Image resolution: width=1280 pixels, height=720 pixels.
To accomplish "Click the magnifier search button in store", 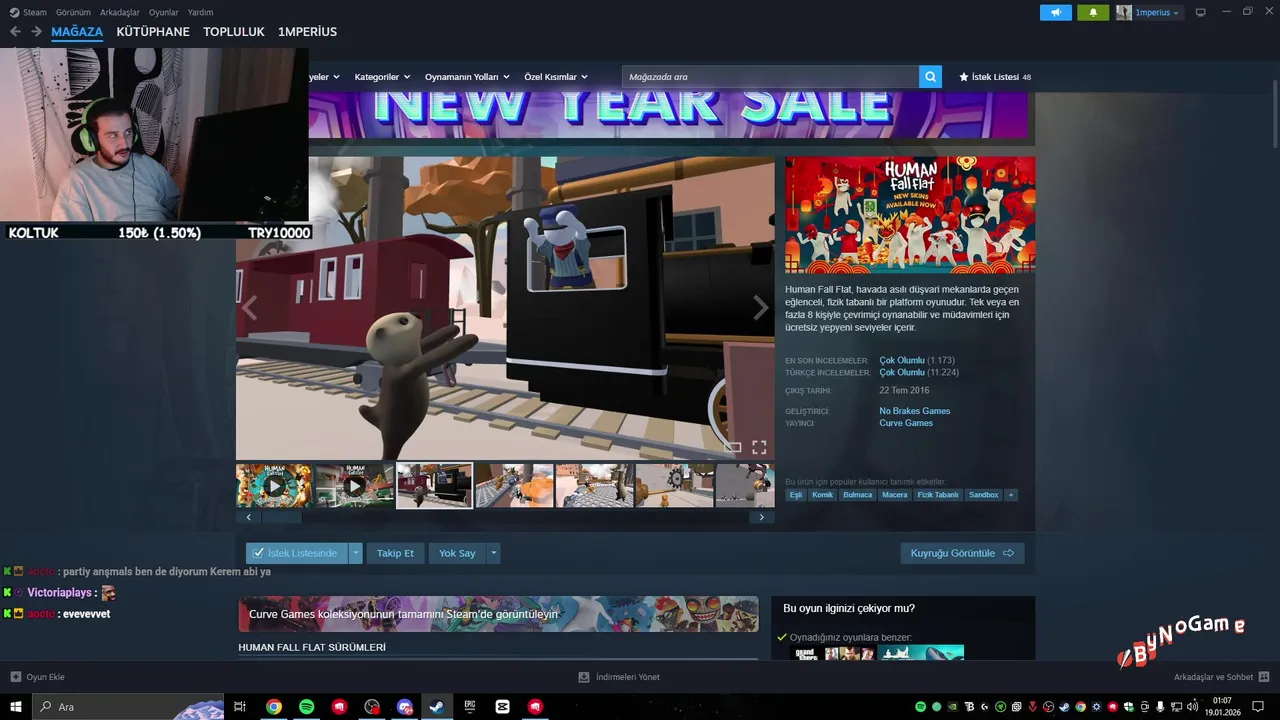I will pos(930,77).
